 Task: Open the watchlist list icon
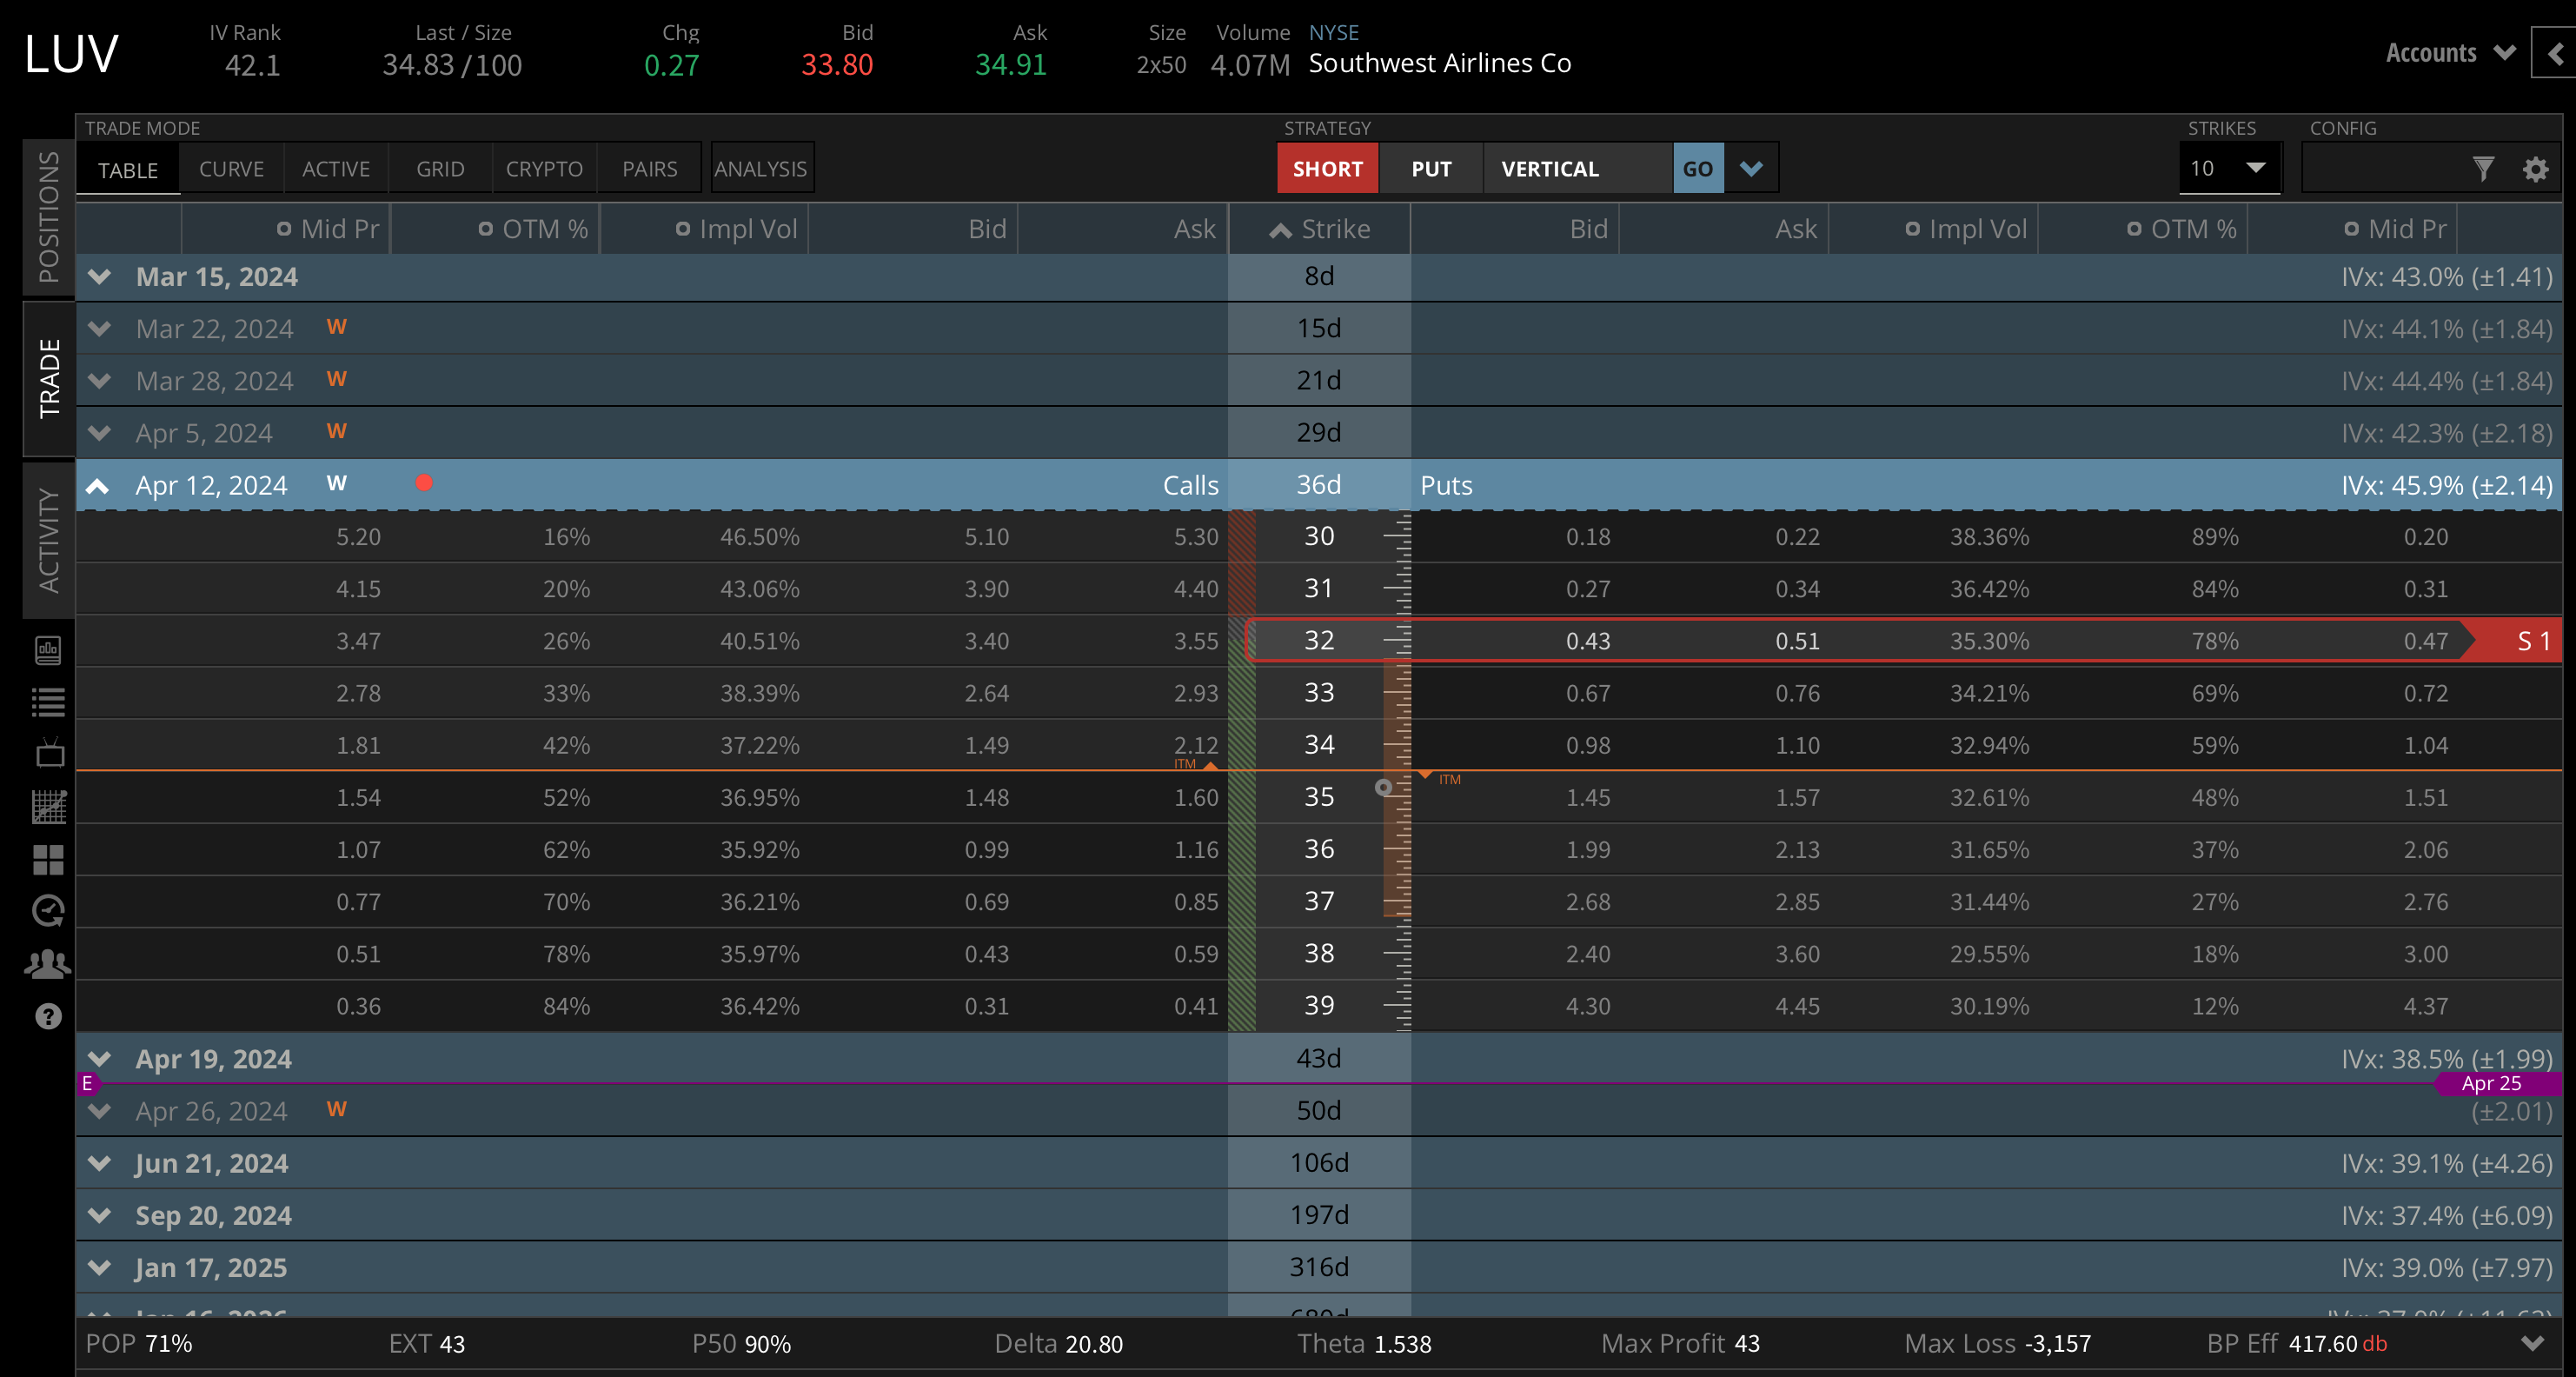(x=48, y=702)
